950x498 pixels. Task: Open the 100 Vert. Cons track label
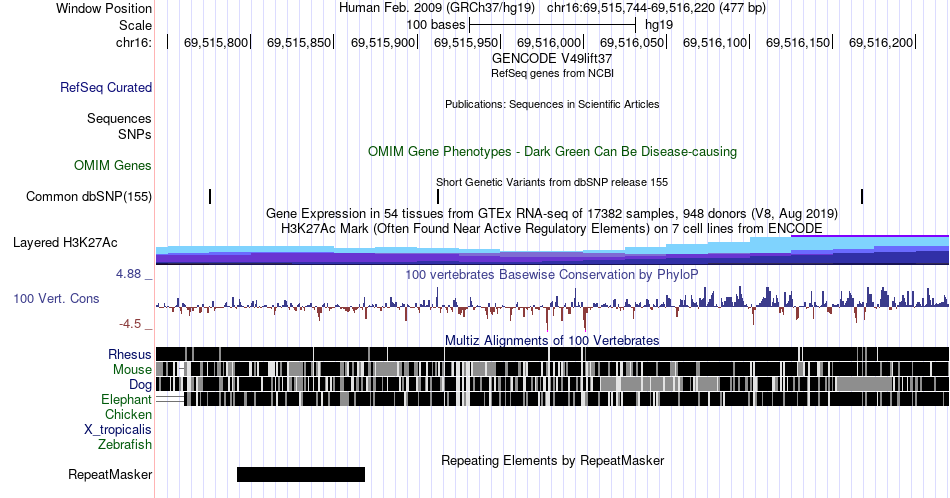coord(56,298)
